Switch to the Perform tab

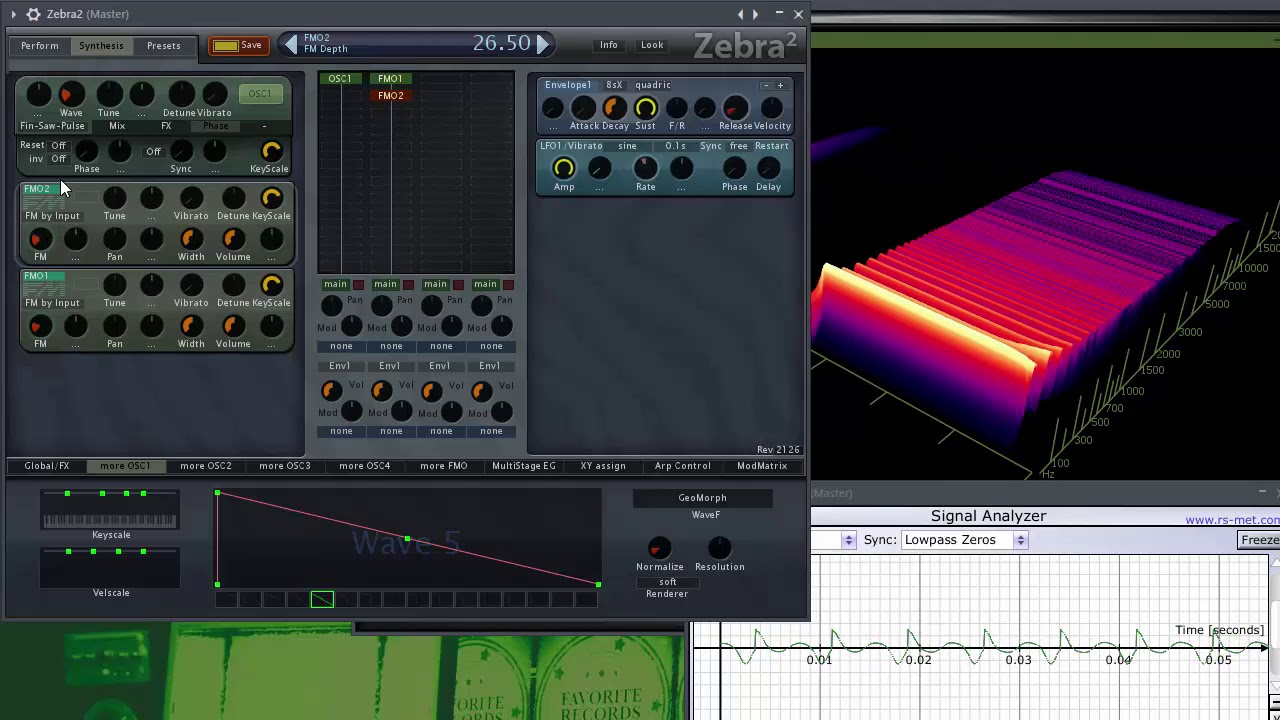click(x=40, y=46)
